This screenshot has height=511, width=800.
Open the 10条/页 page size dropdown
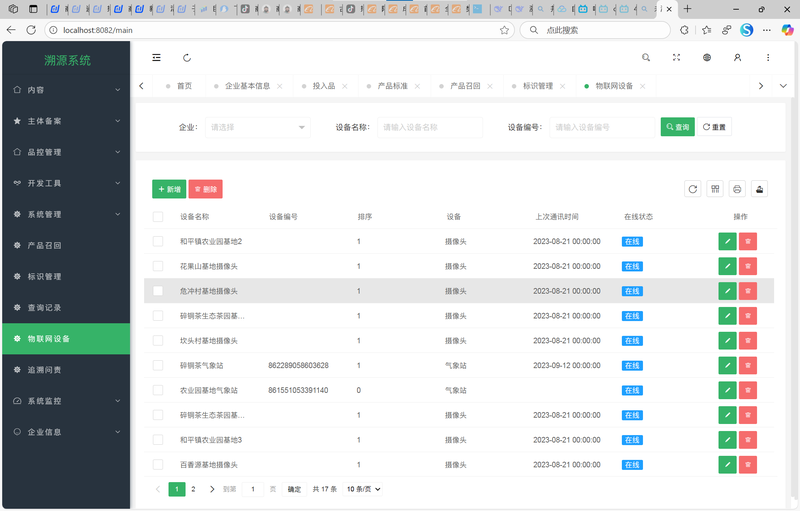pos(363,489)
